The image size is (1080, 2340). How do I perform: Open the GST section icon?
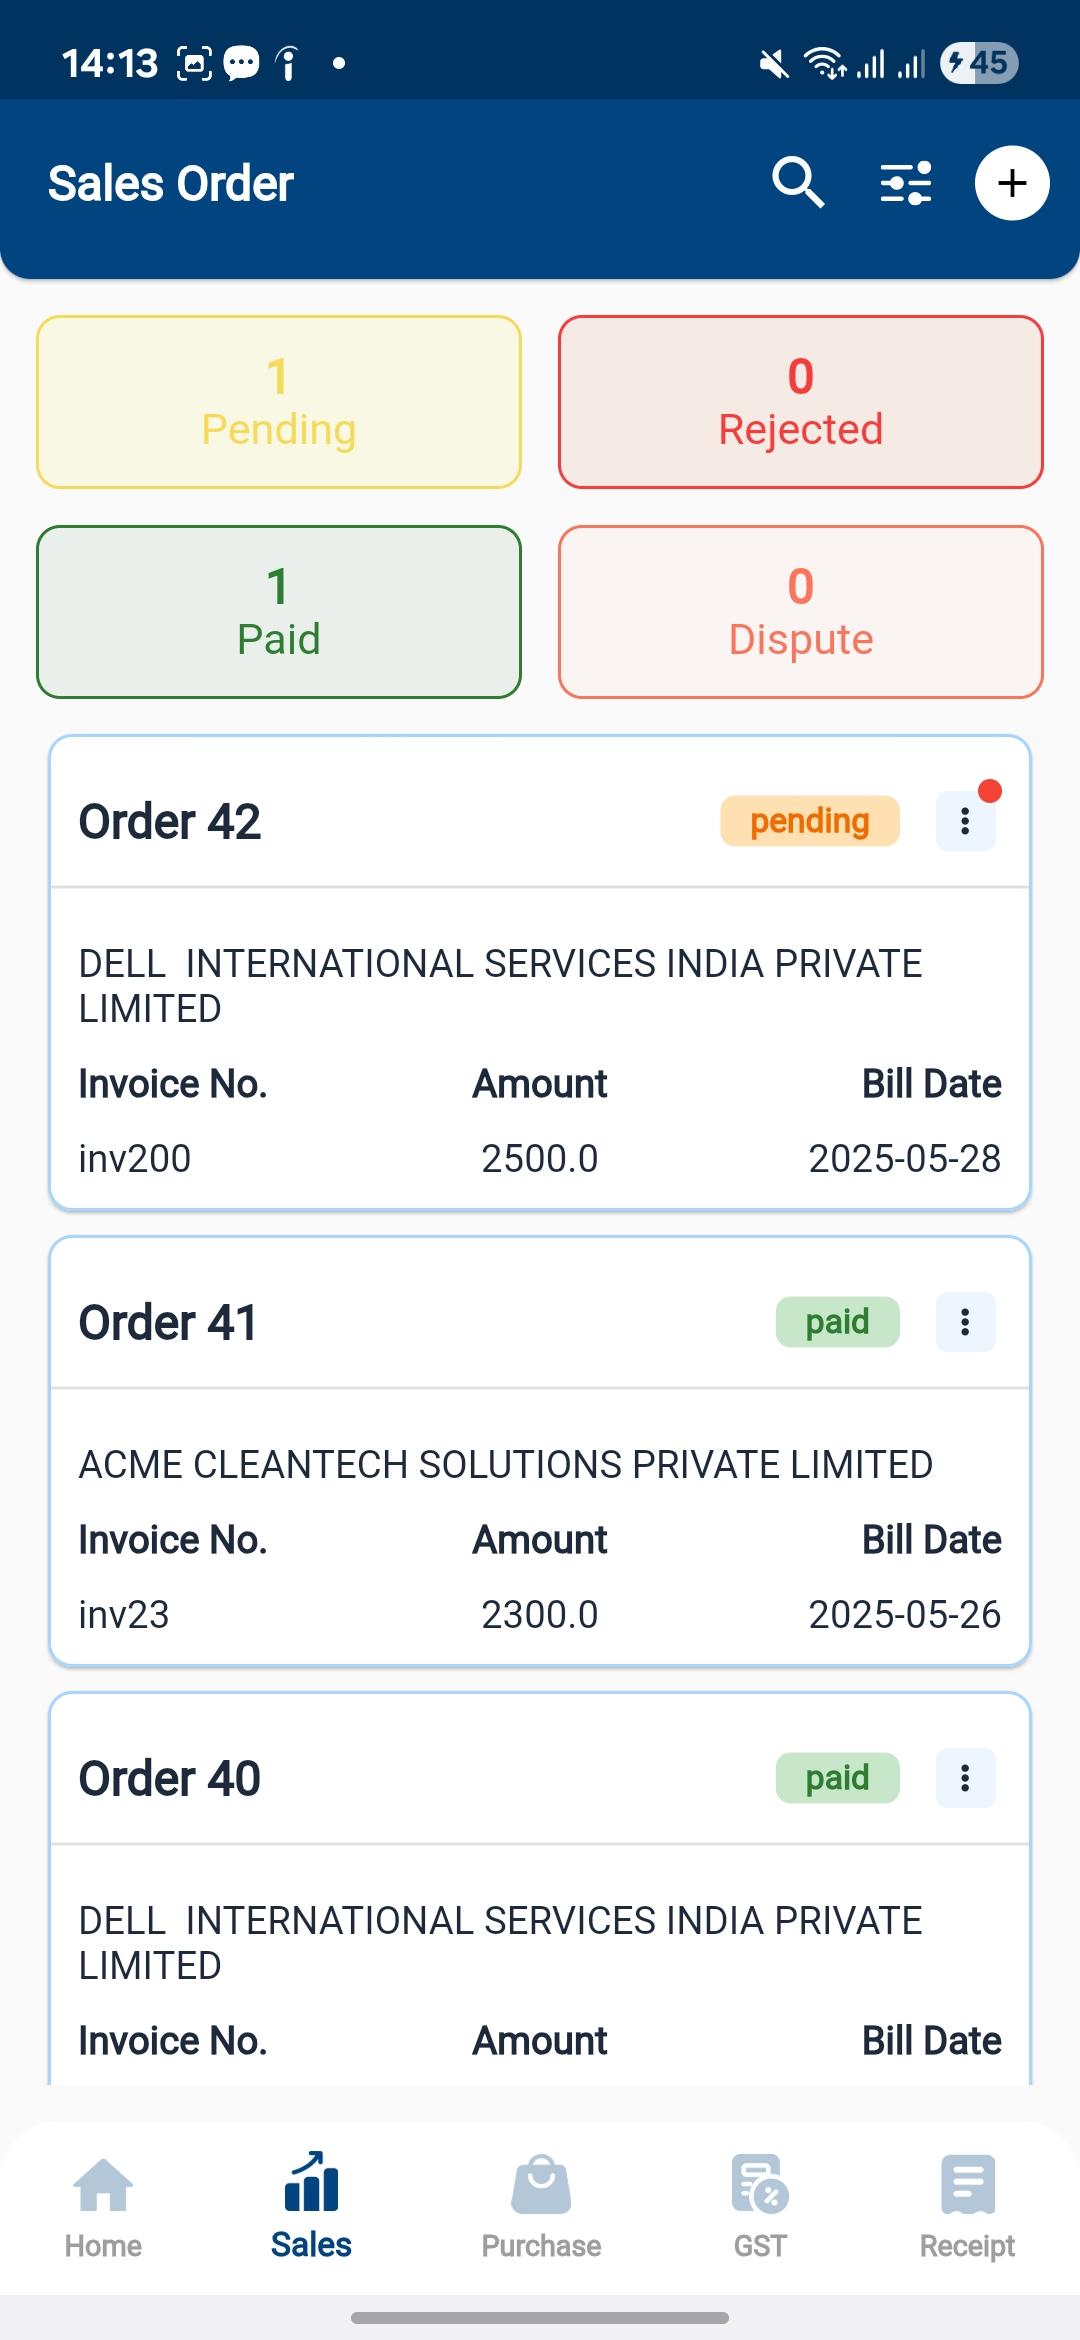[x=760, y=2185]
